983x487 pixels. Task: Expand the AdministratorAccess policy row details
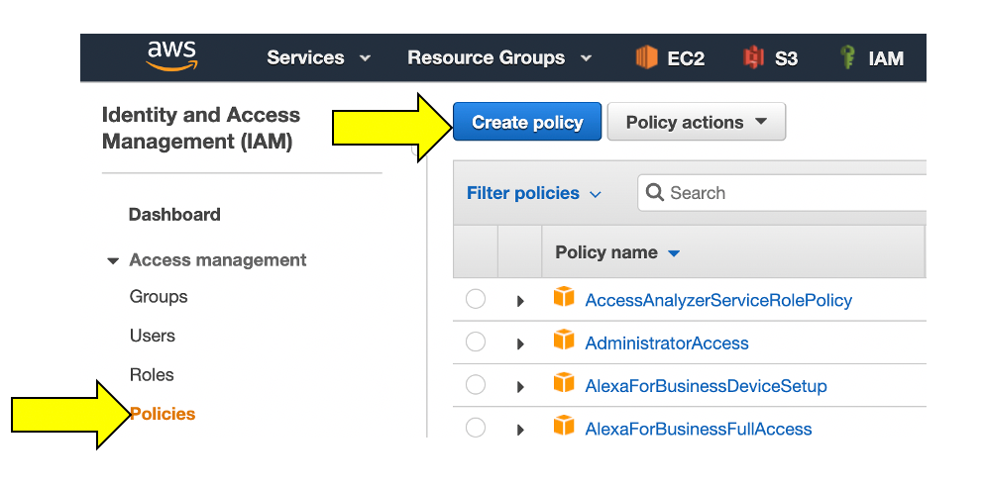(x=520, y=344)
